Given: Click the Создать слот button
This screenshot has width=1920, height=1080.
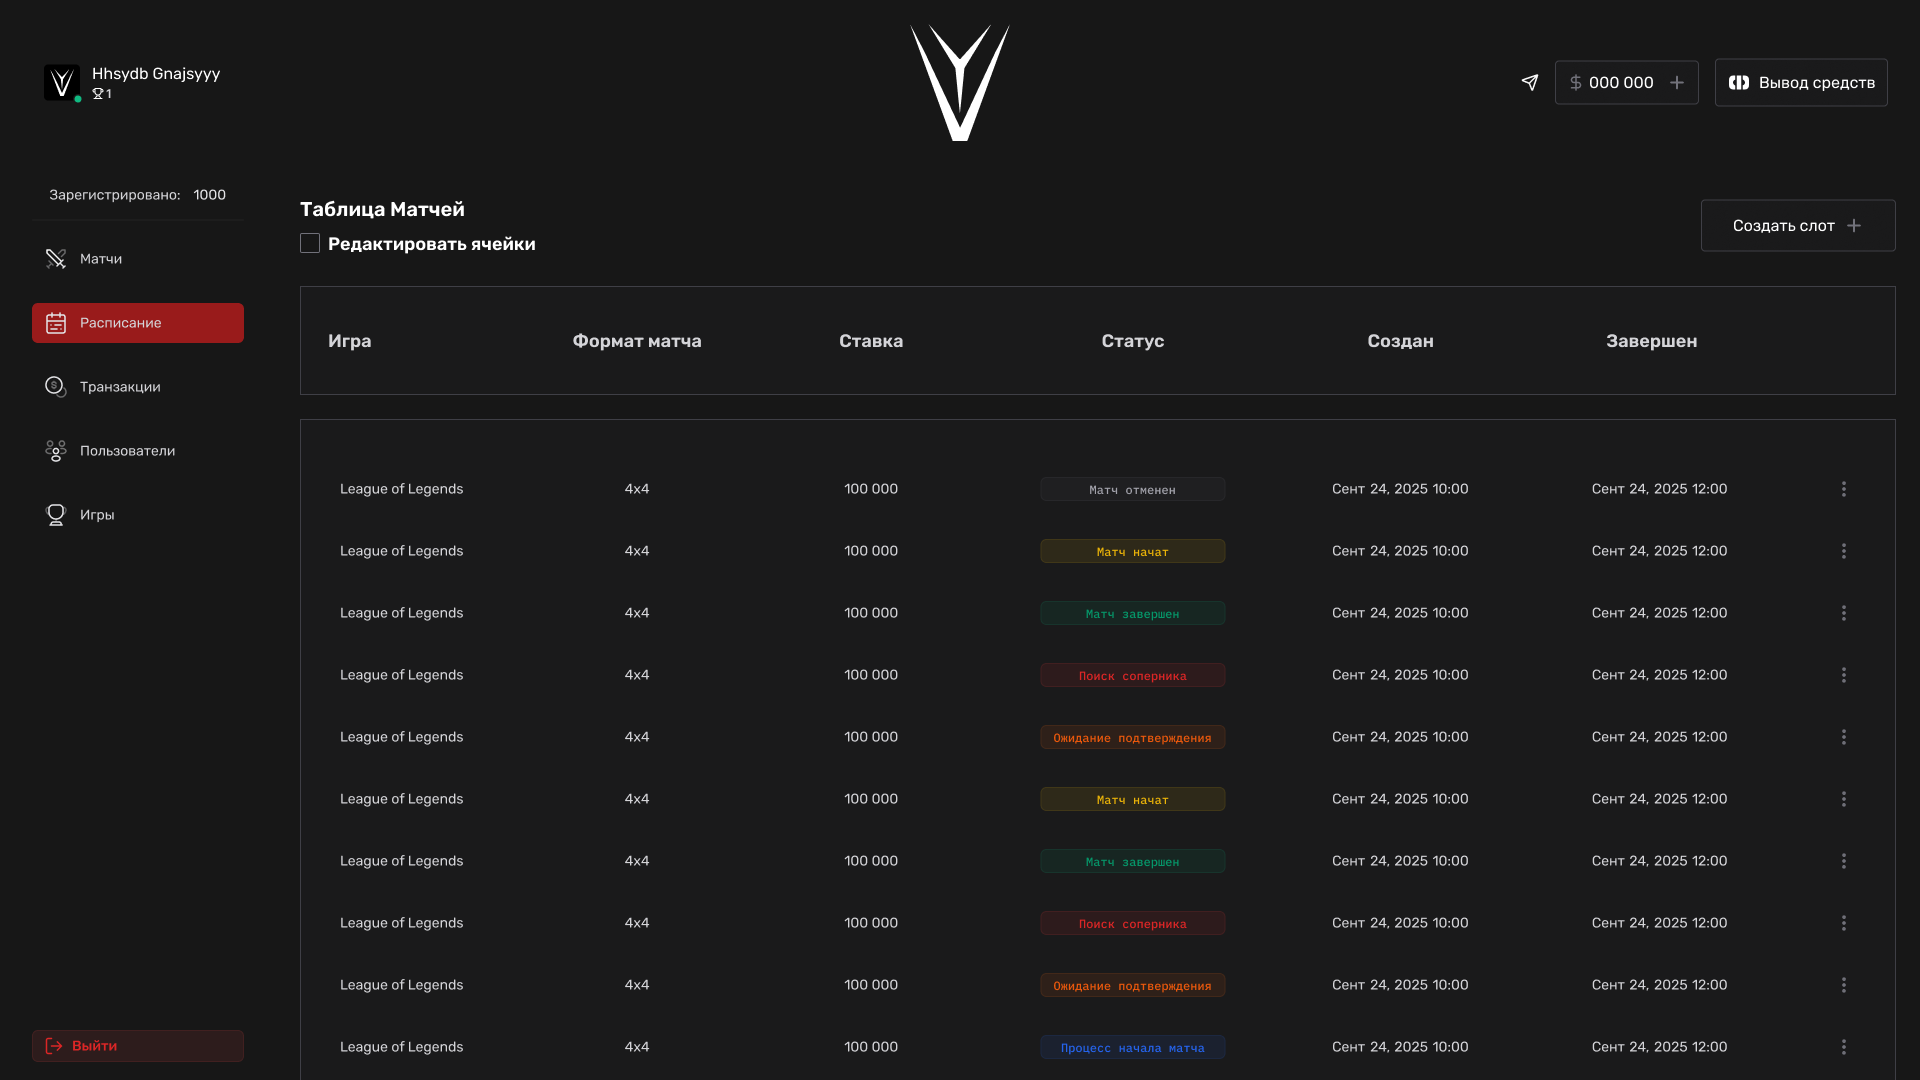Looking at the screenshot, I should (1798, 225).
